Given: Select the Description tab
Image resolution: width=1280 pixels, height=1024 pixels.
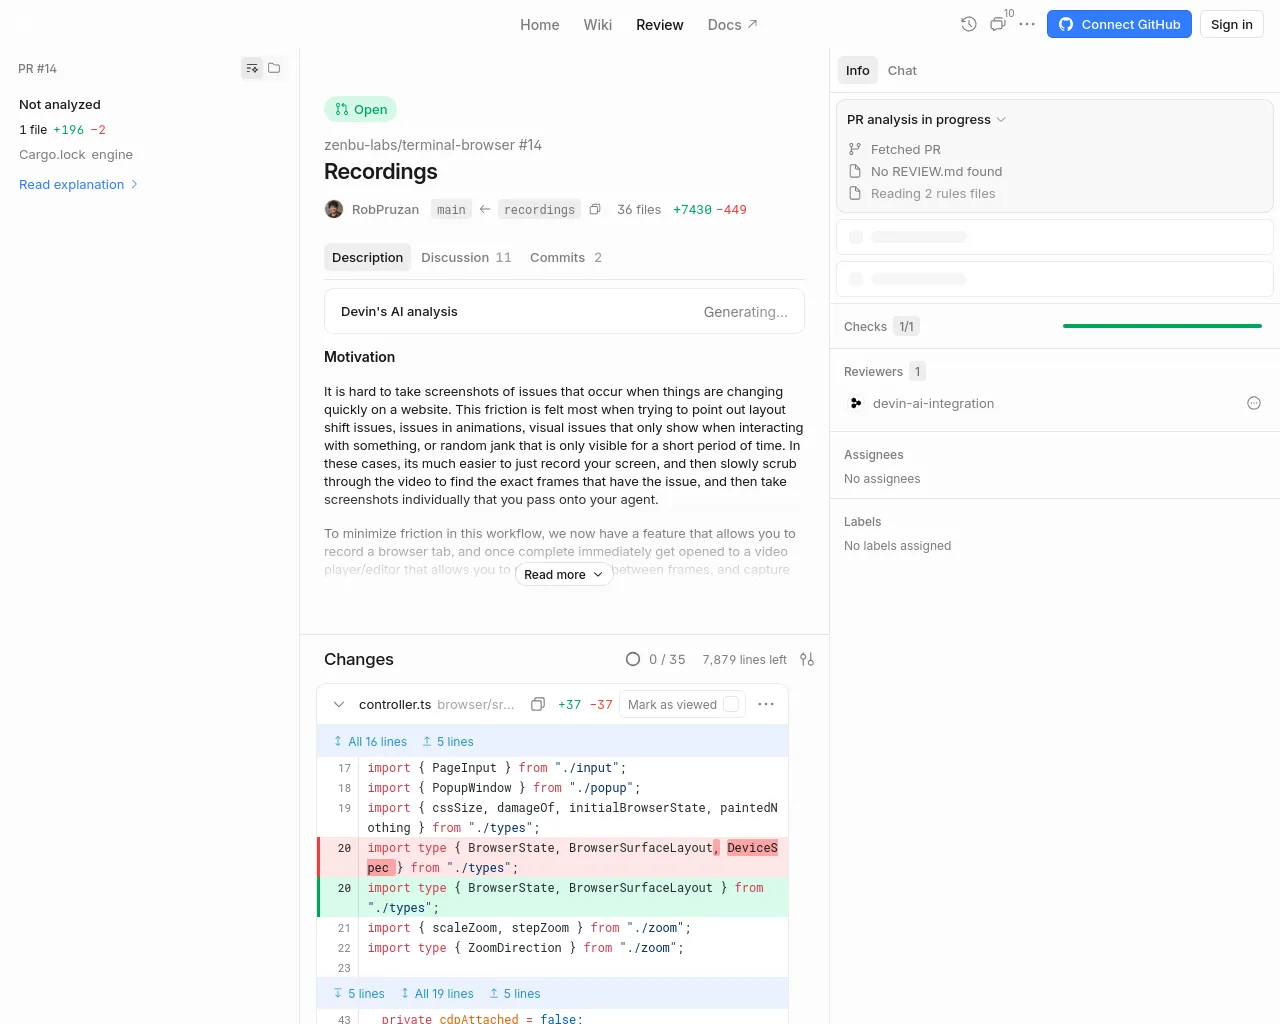Looking at the screenshot, I should [x=367, y=257].
